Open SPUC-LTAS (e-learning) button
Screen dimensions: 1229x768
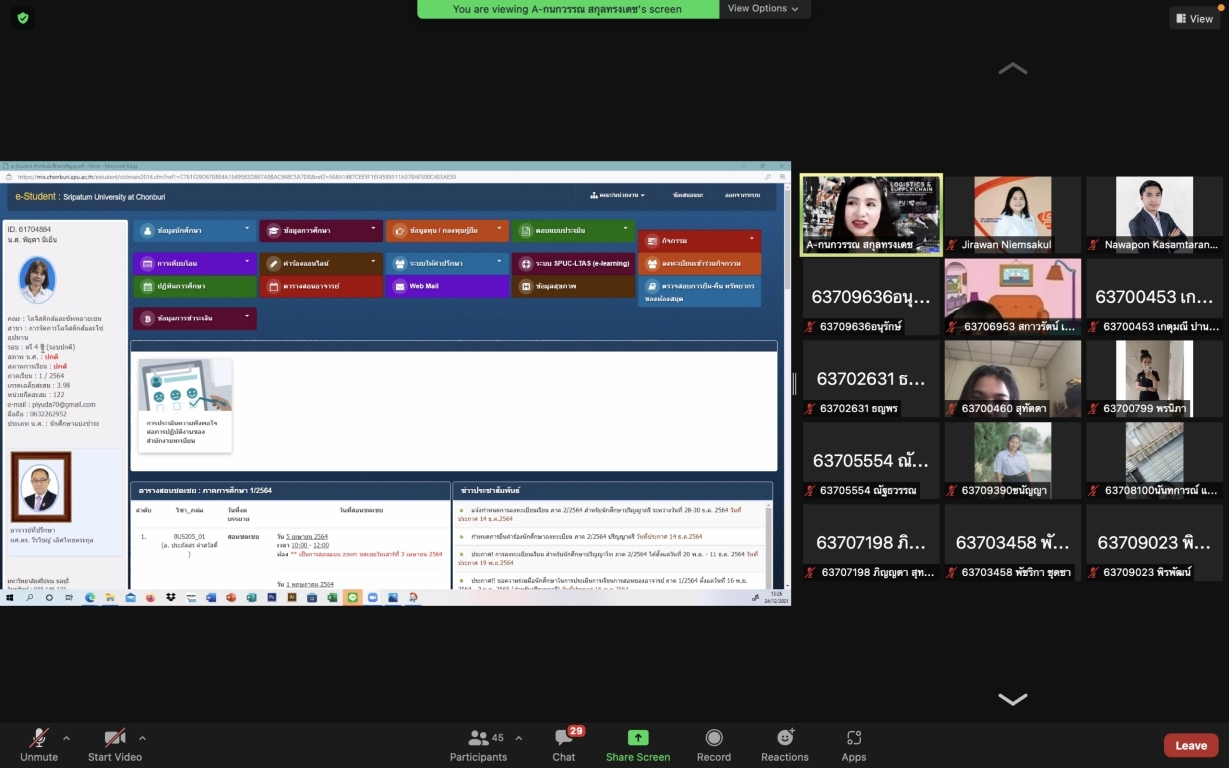point(574,263)
